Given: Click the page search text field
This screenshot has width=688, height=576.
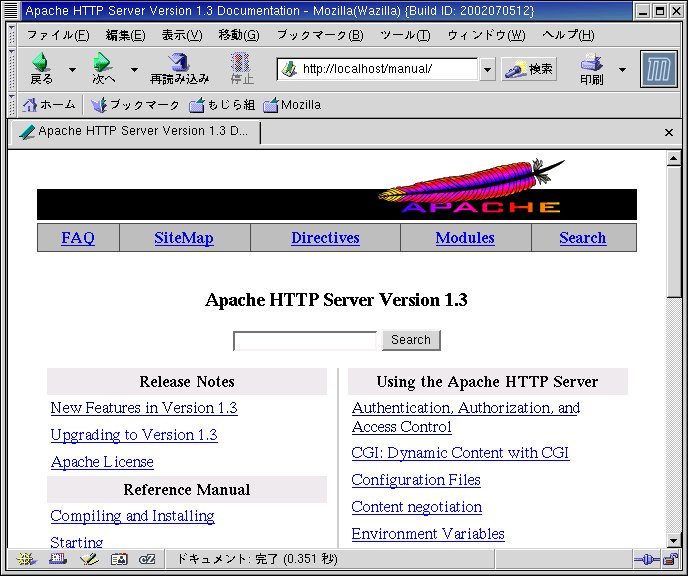Looking at the screenshot, I should tap(305, 341).
